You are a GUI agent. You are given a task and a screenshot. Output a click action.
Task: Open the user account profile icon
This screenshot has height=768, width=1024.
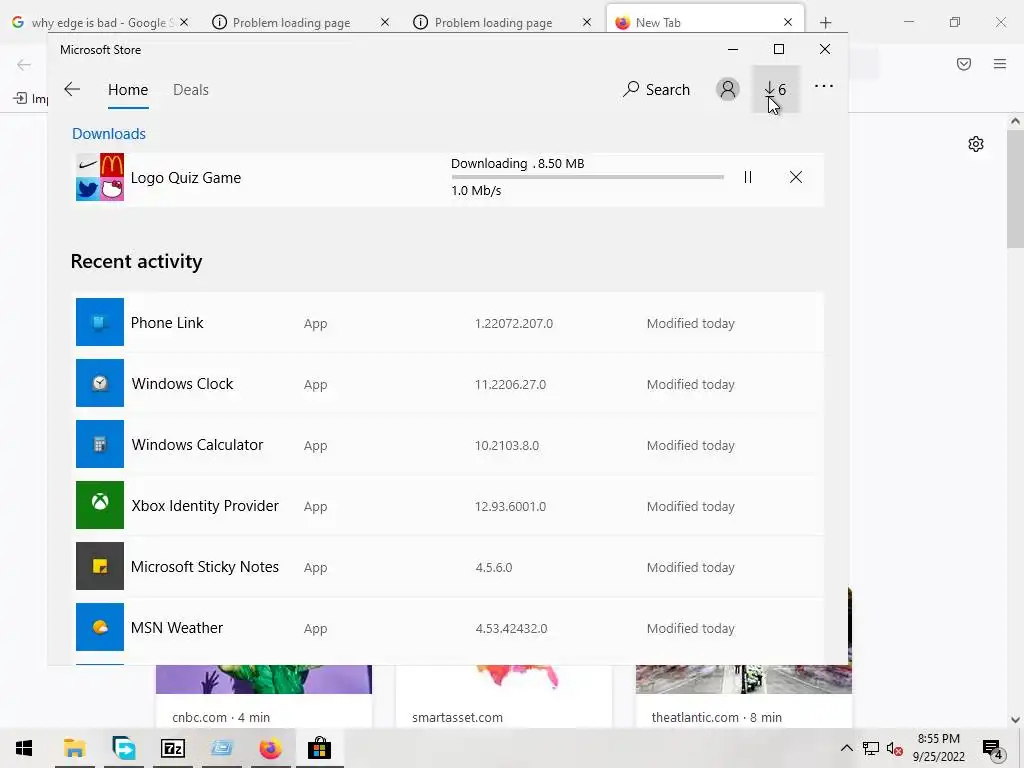[728, 89]
